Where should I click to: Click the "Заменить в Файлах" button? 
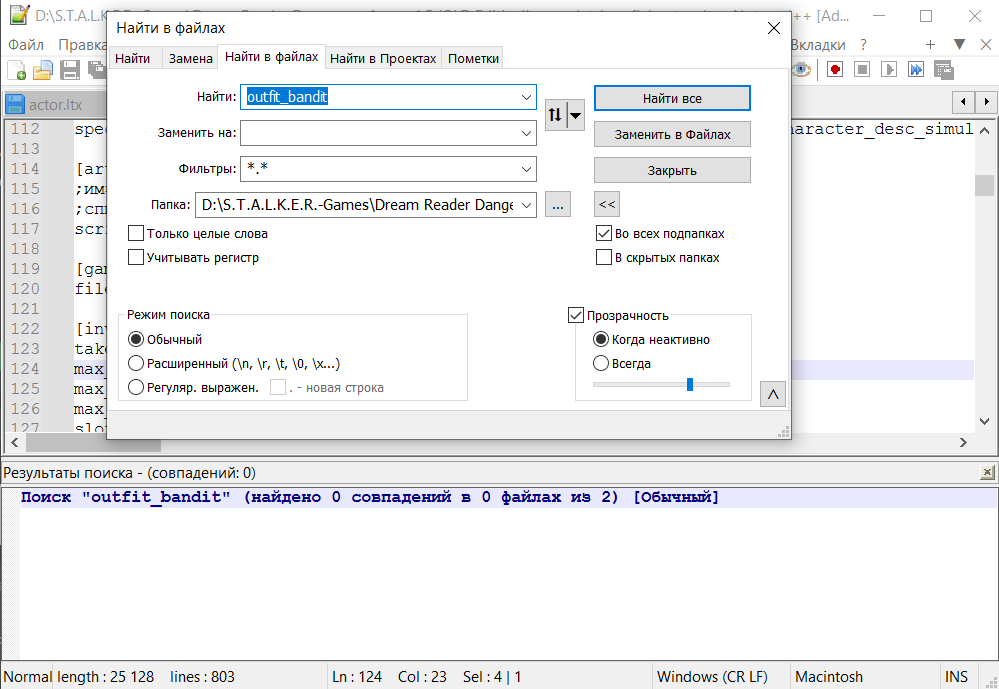(672, 134)
